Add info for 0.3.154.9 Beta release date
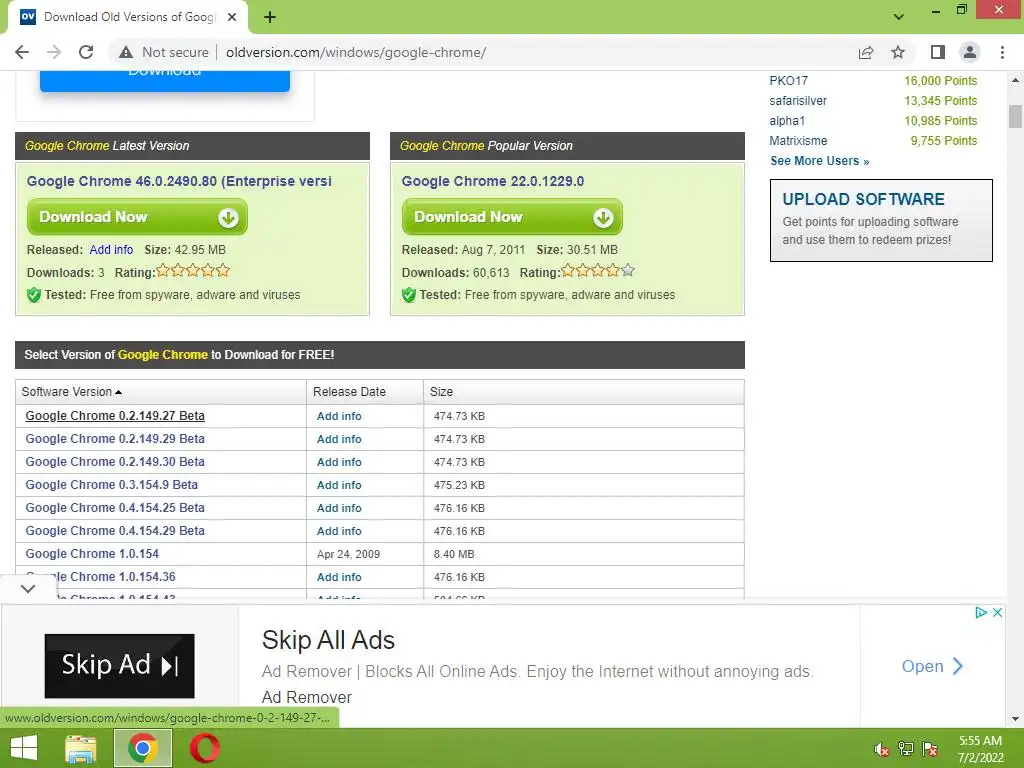 (x=339, y=485)
